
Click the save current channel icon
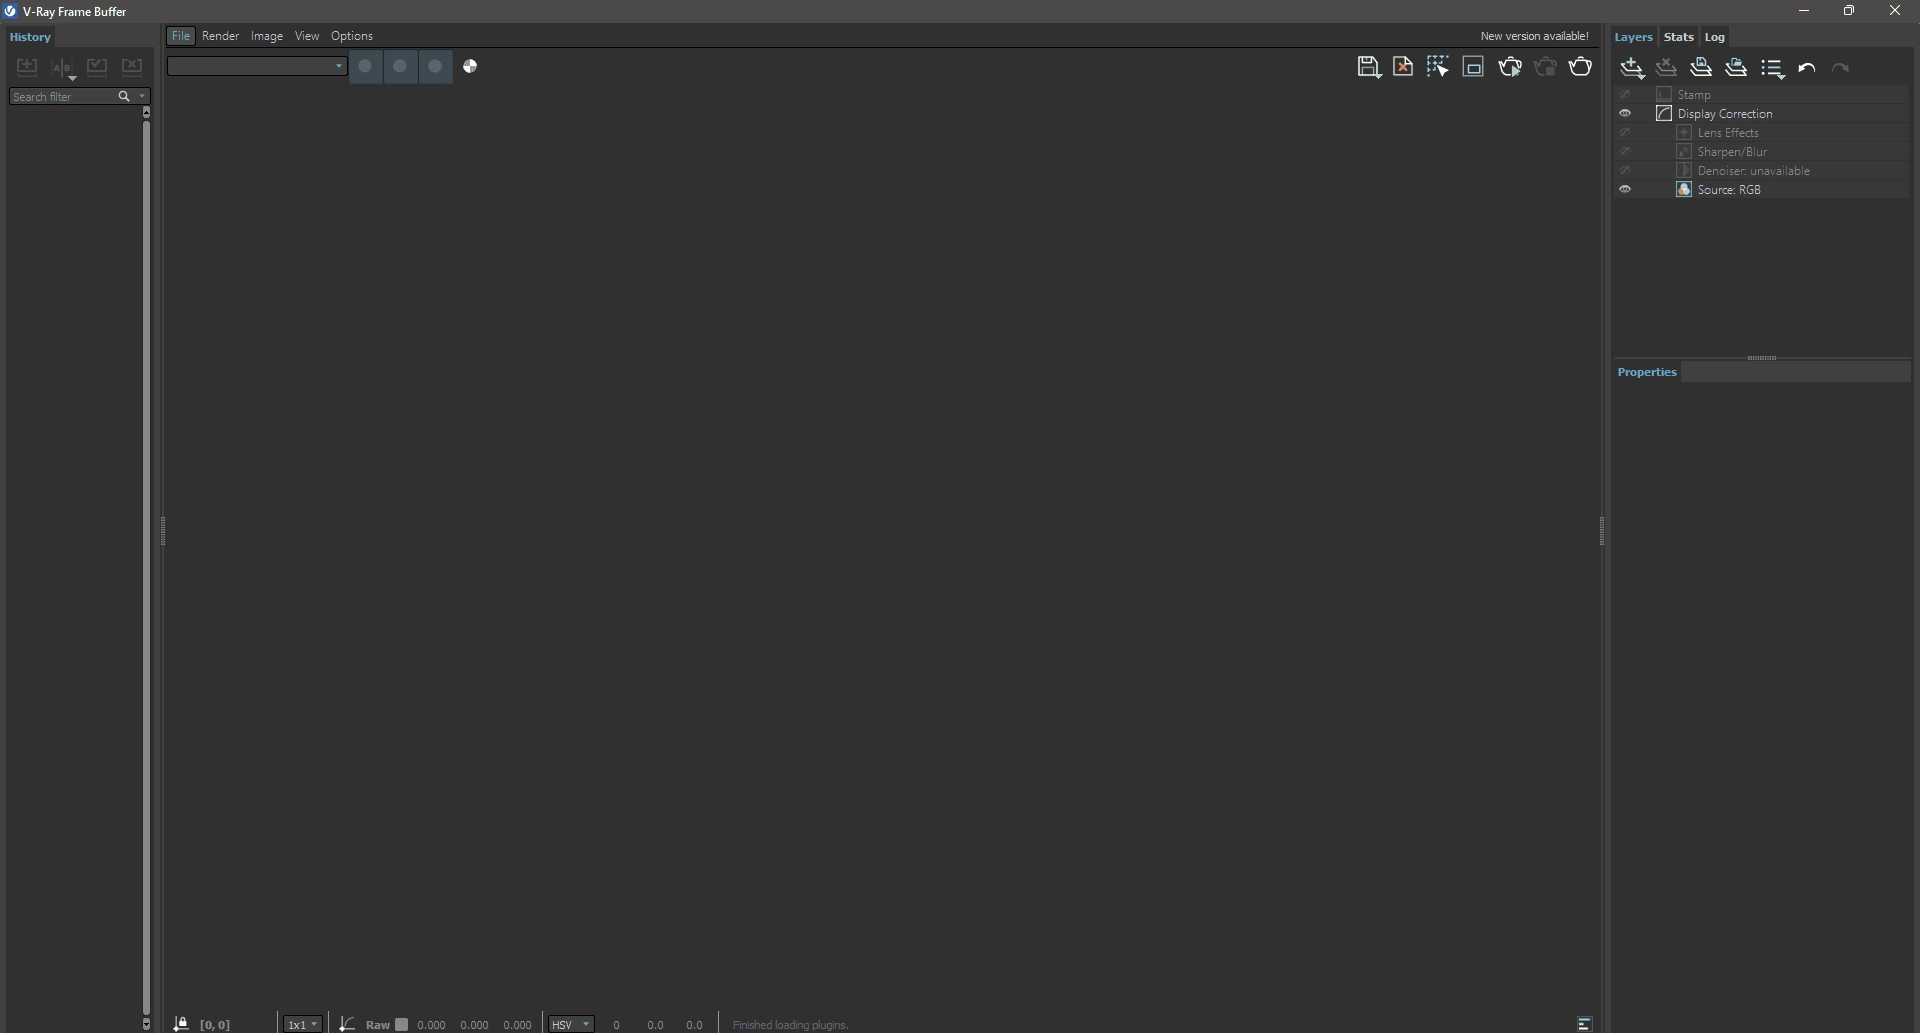1369,67
